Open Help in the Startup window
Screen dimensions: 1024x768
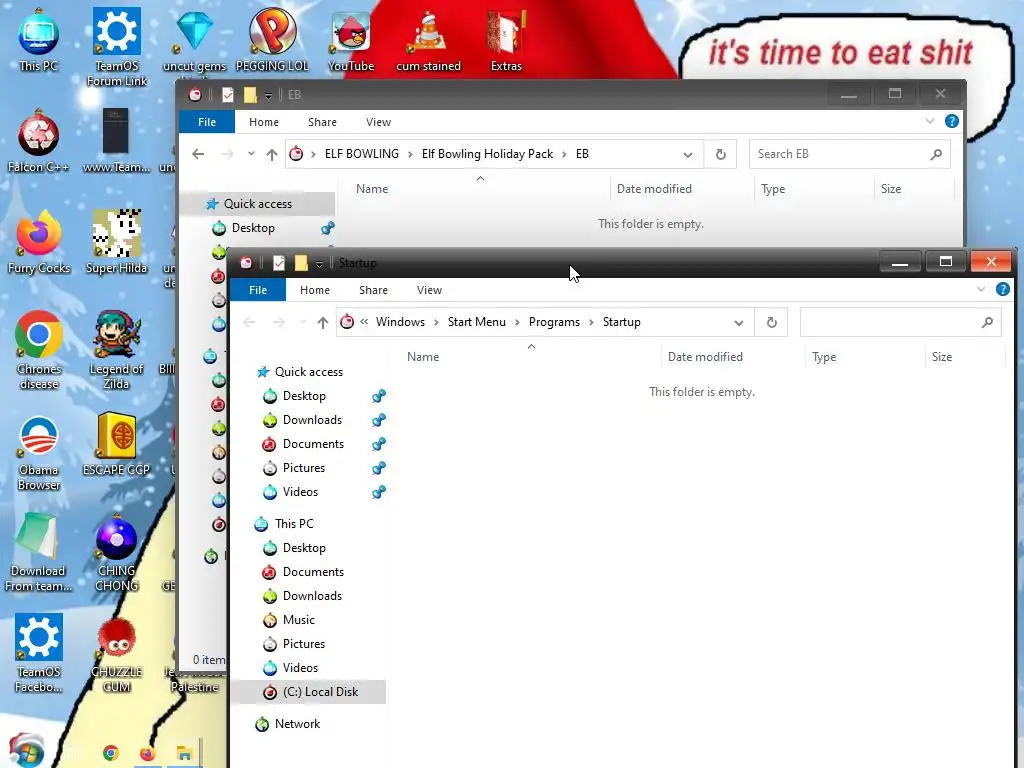point(1003,289)
